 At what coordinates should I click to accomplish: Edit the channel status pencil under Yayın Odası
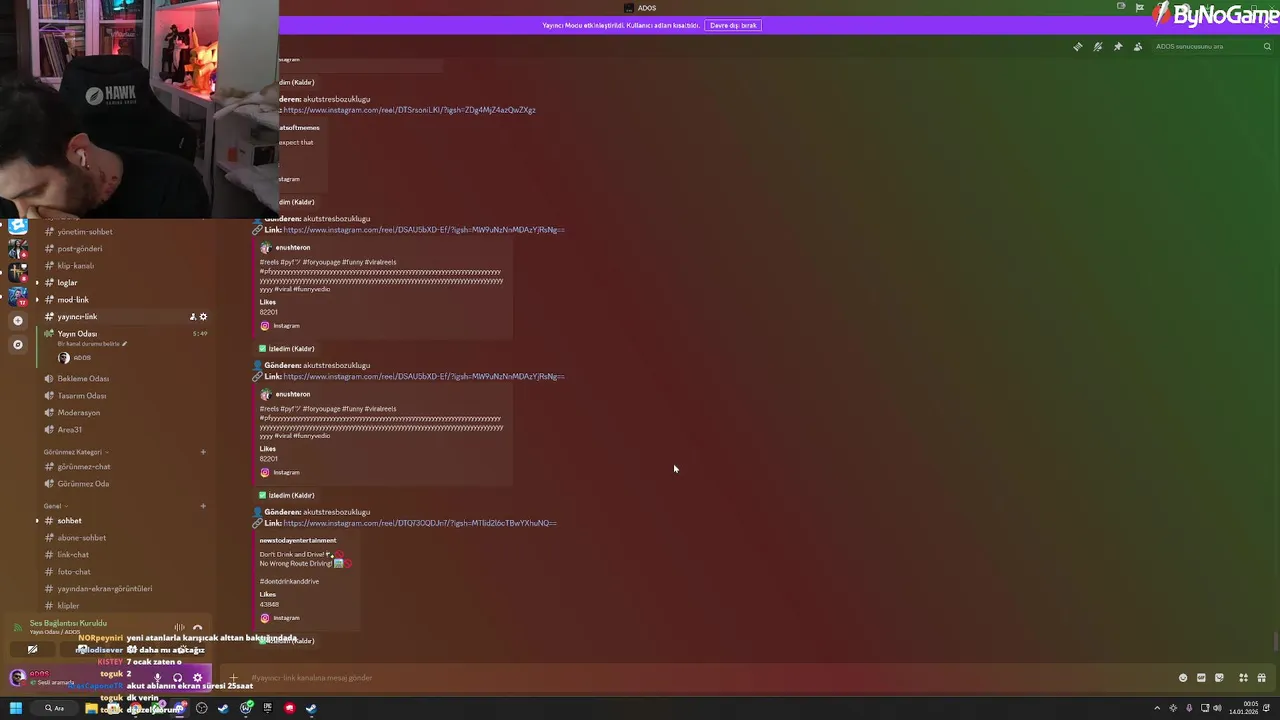pyautogui.click(x=125, y=344)
